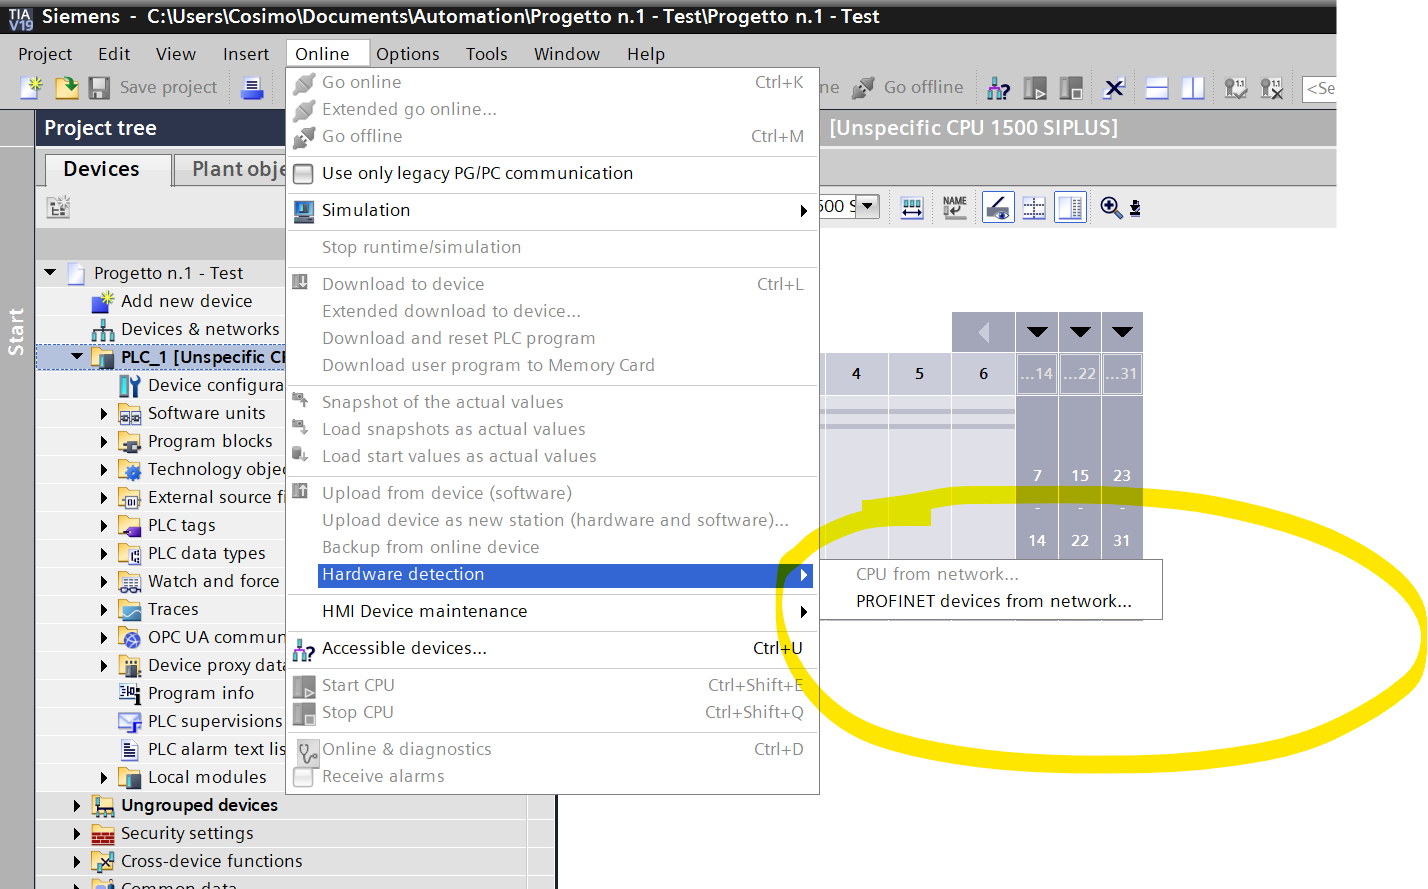This screenshot has width=1428, height=889.
Task: Collapse the PLC_1 tree node
Action: pos(77,356)
